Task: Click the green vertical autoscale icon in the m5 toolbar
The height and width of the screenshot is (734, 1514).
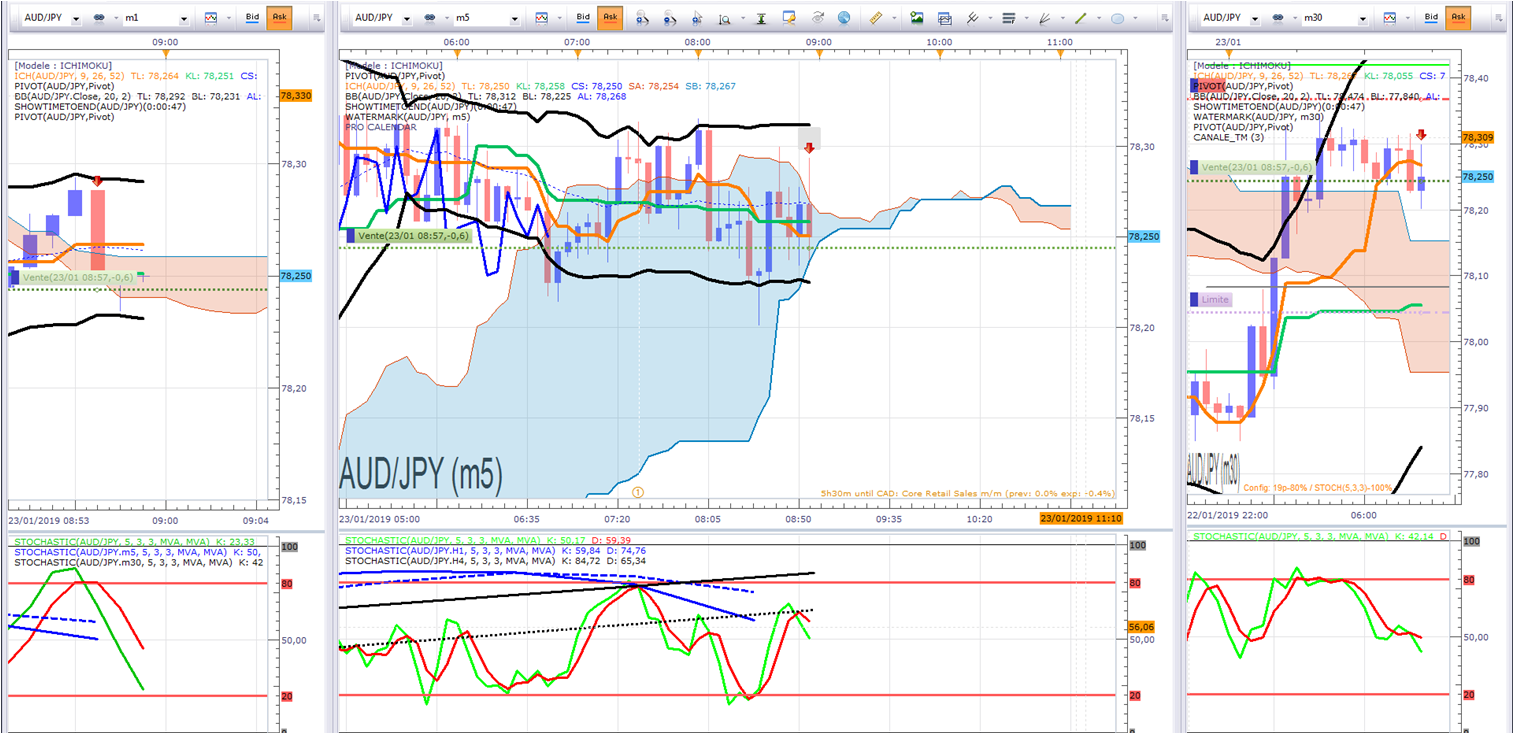Action: click(x=762, y=18)
